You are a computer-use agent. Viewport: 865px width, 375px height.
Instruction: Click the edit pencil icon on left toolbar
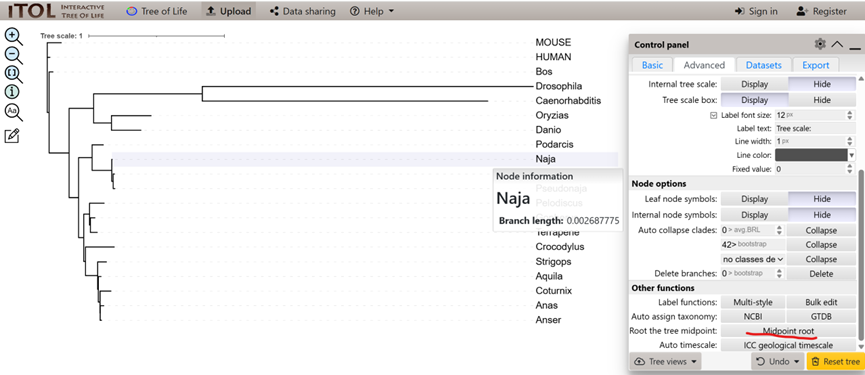[12, 136]
